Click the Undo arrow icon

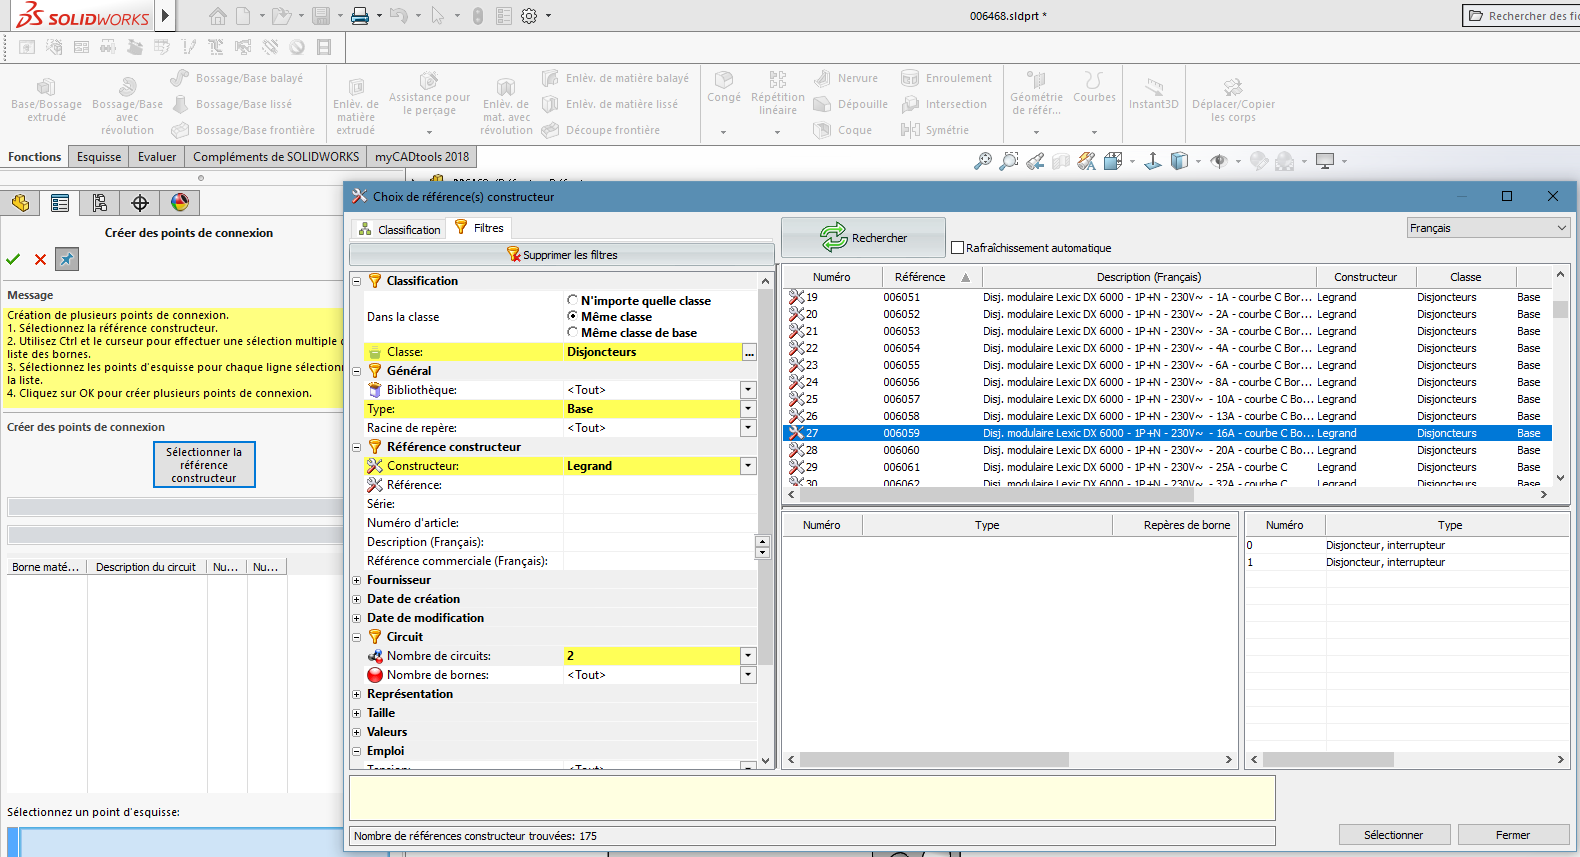[398, 16]
